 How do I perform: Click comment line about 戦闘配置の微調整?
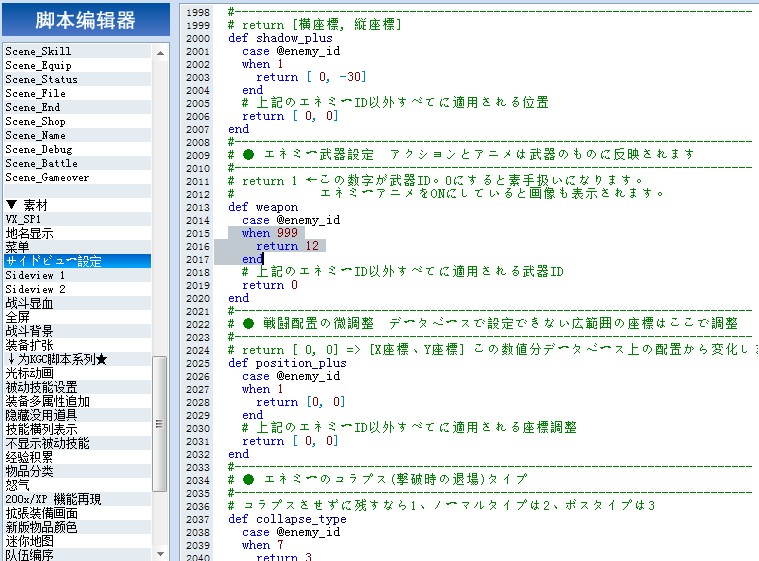click(x=483, y=324)
